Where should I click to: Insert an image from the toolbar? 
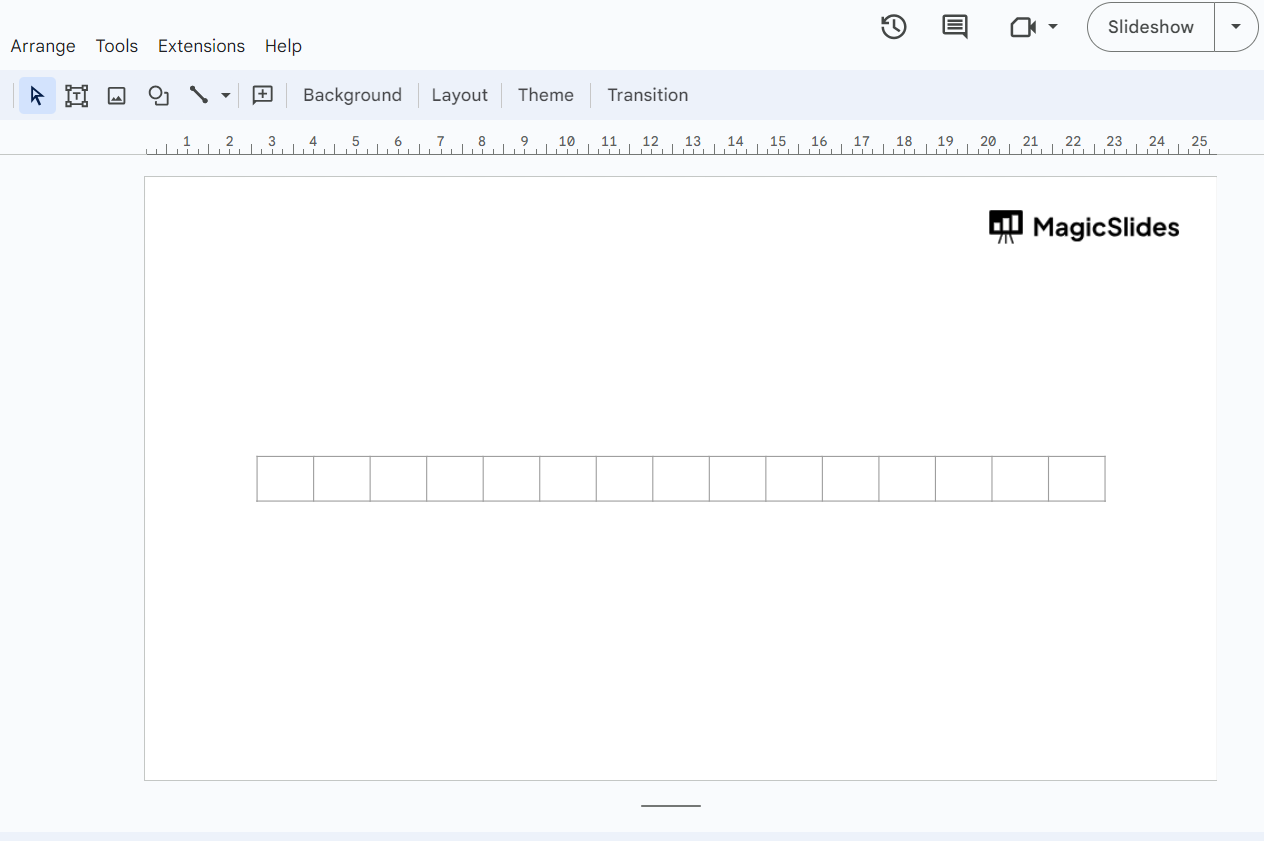click(x=117, y=95)
